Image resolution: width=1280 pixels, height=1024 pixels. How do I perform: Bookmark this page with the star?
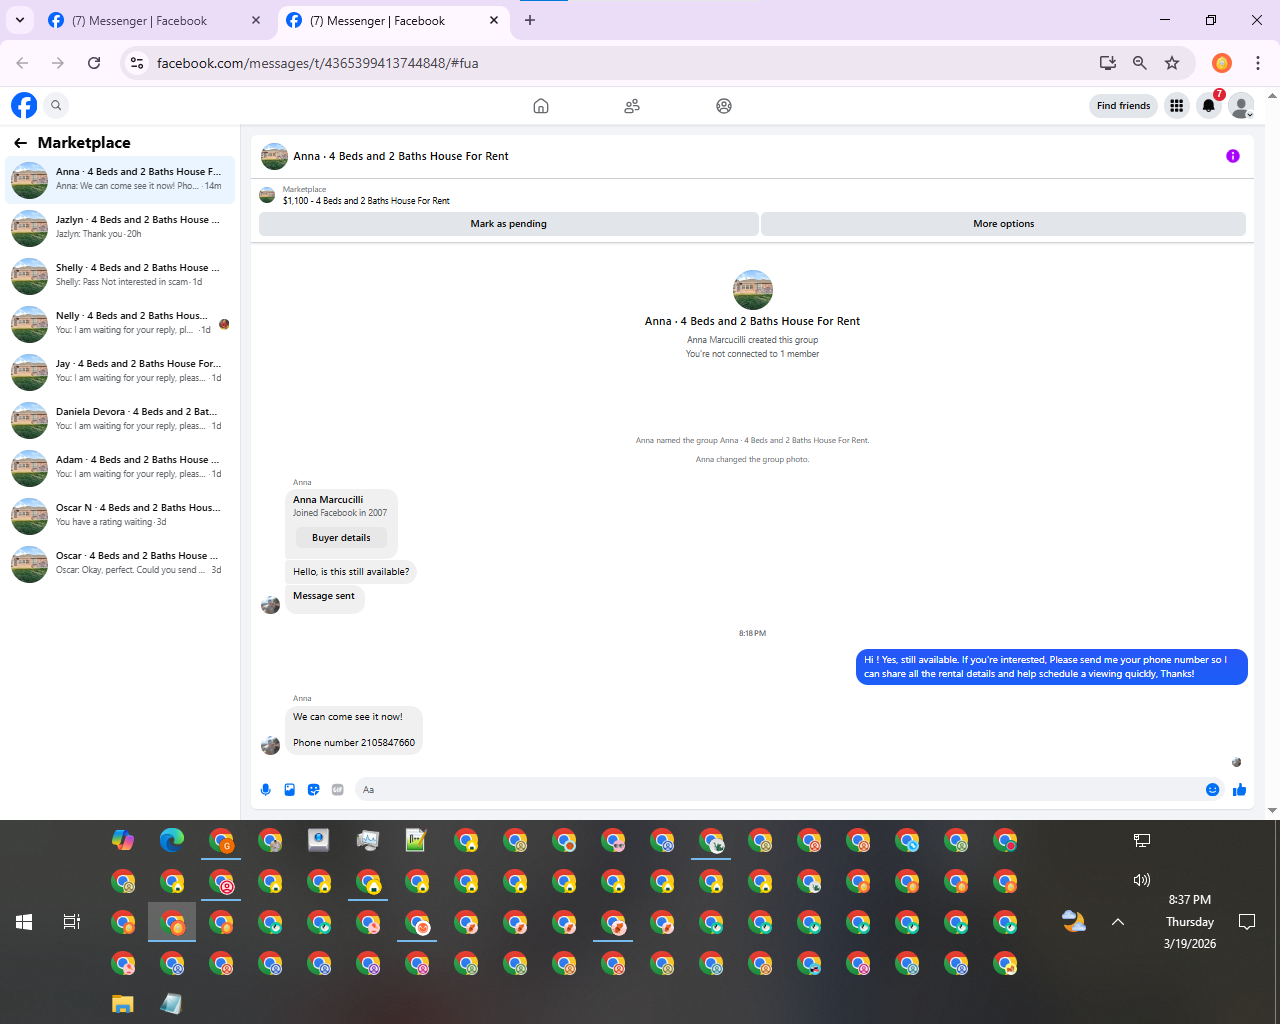point(1172,63)
